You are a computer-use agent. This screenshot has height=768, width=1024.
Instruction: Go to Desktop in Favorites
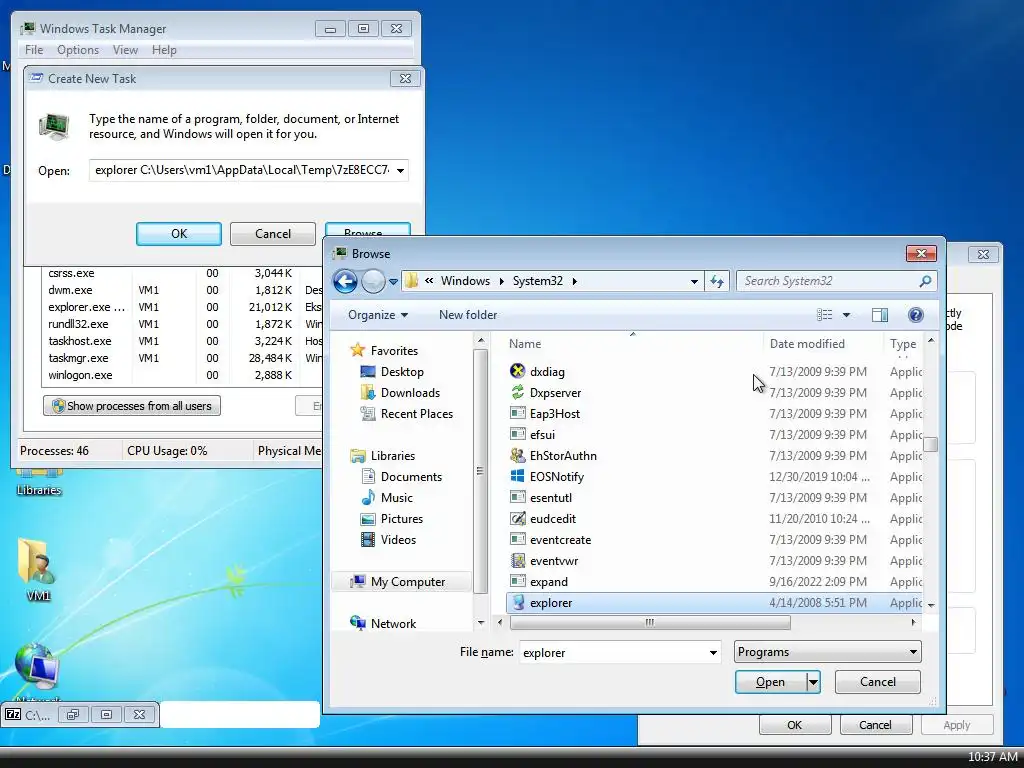click(x=402, y=372)
